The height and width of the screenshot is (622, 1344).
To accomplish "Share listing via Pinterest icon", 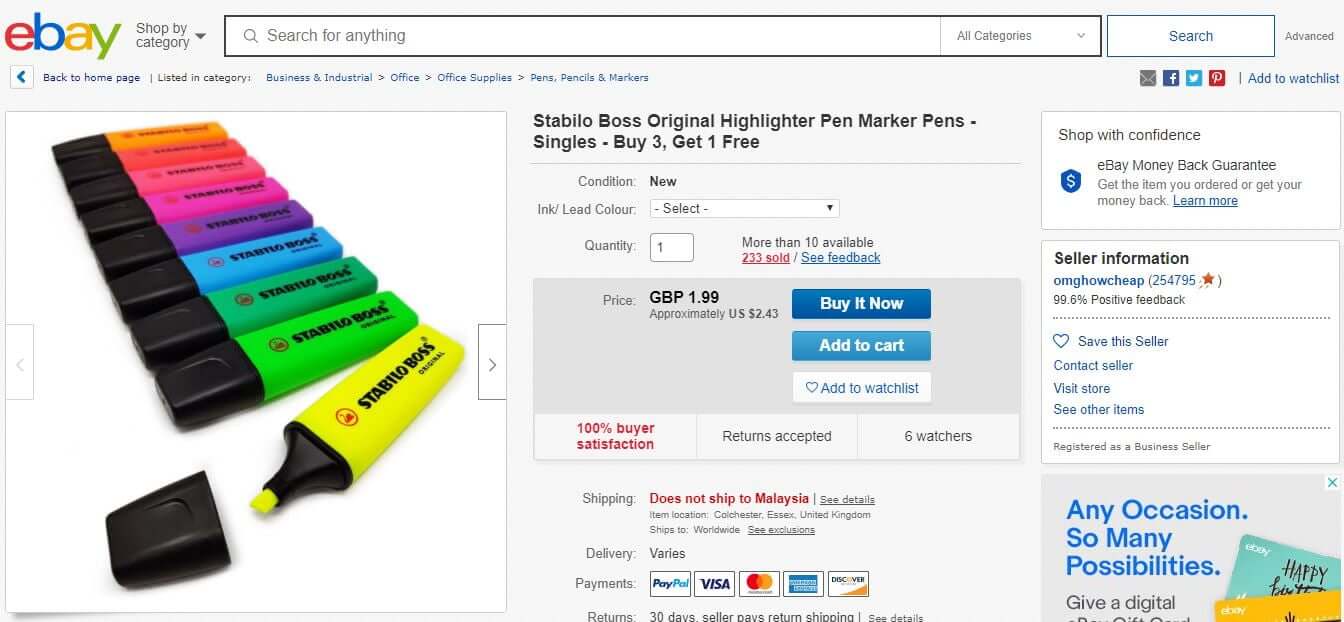I will click(x=1217, y=78).
